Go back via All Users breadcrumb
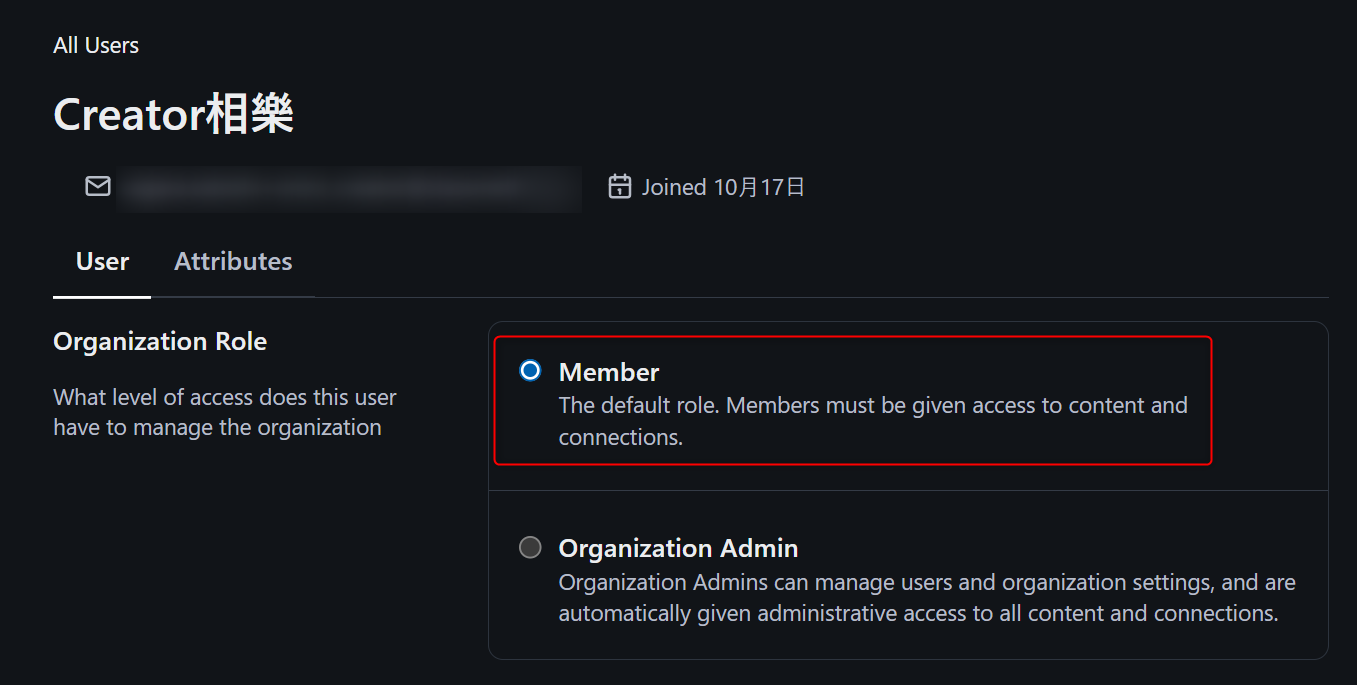 (x=96, y=46)
